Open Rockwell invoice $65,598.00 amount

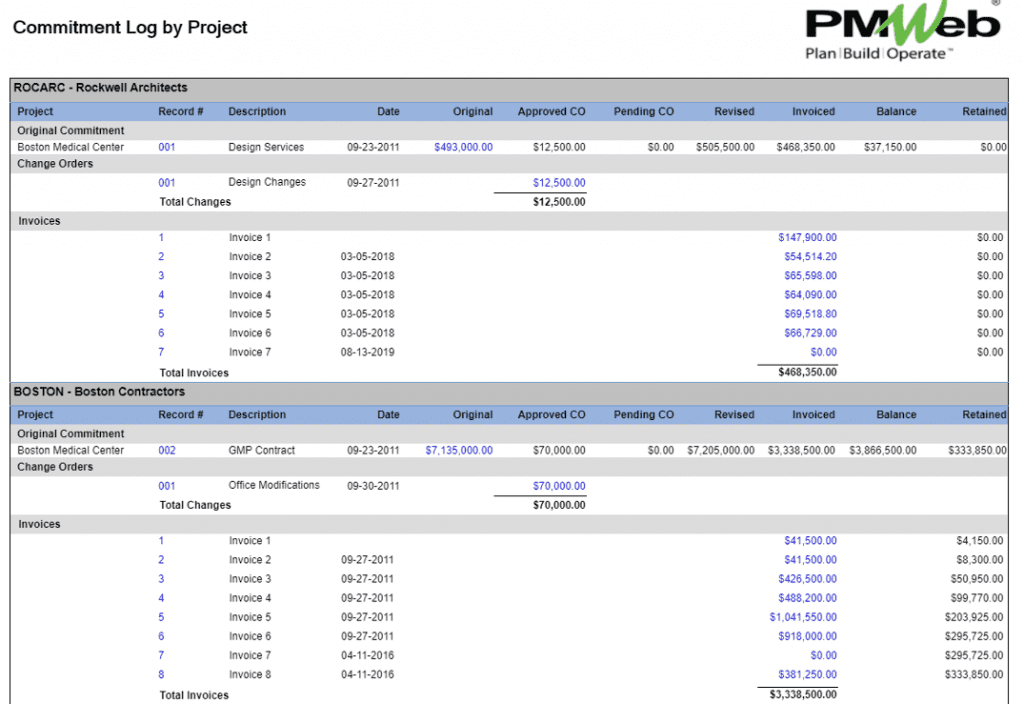810,276
